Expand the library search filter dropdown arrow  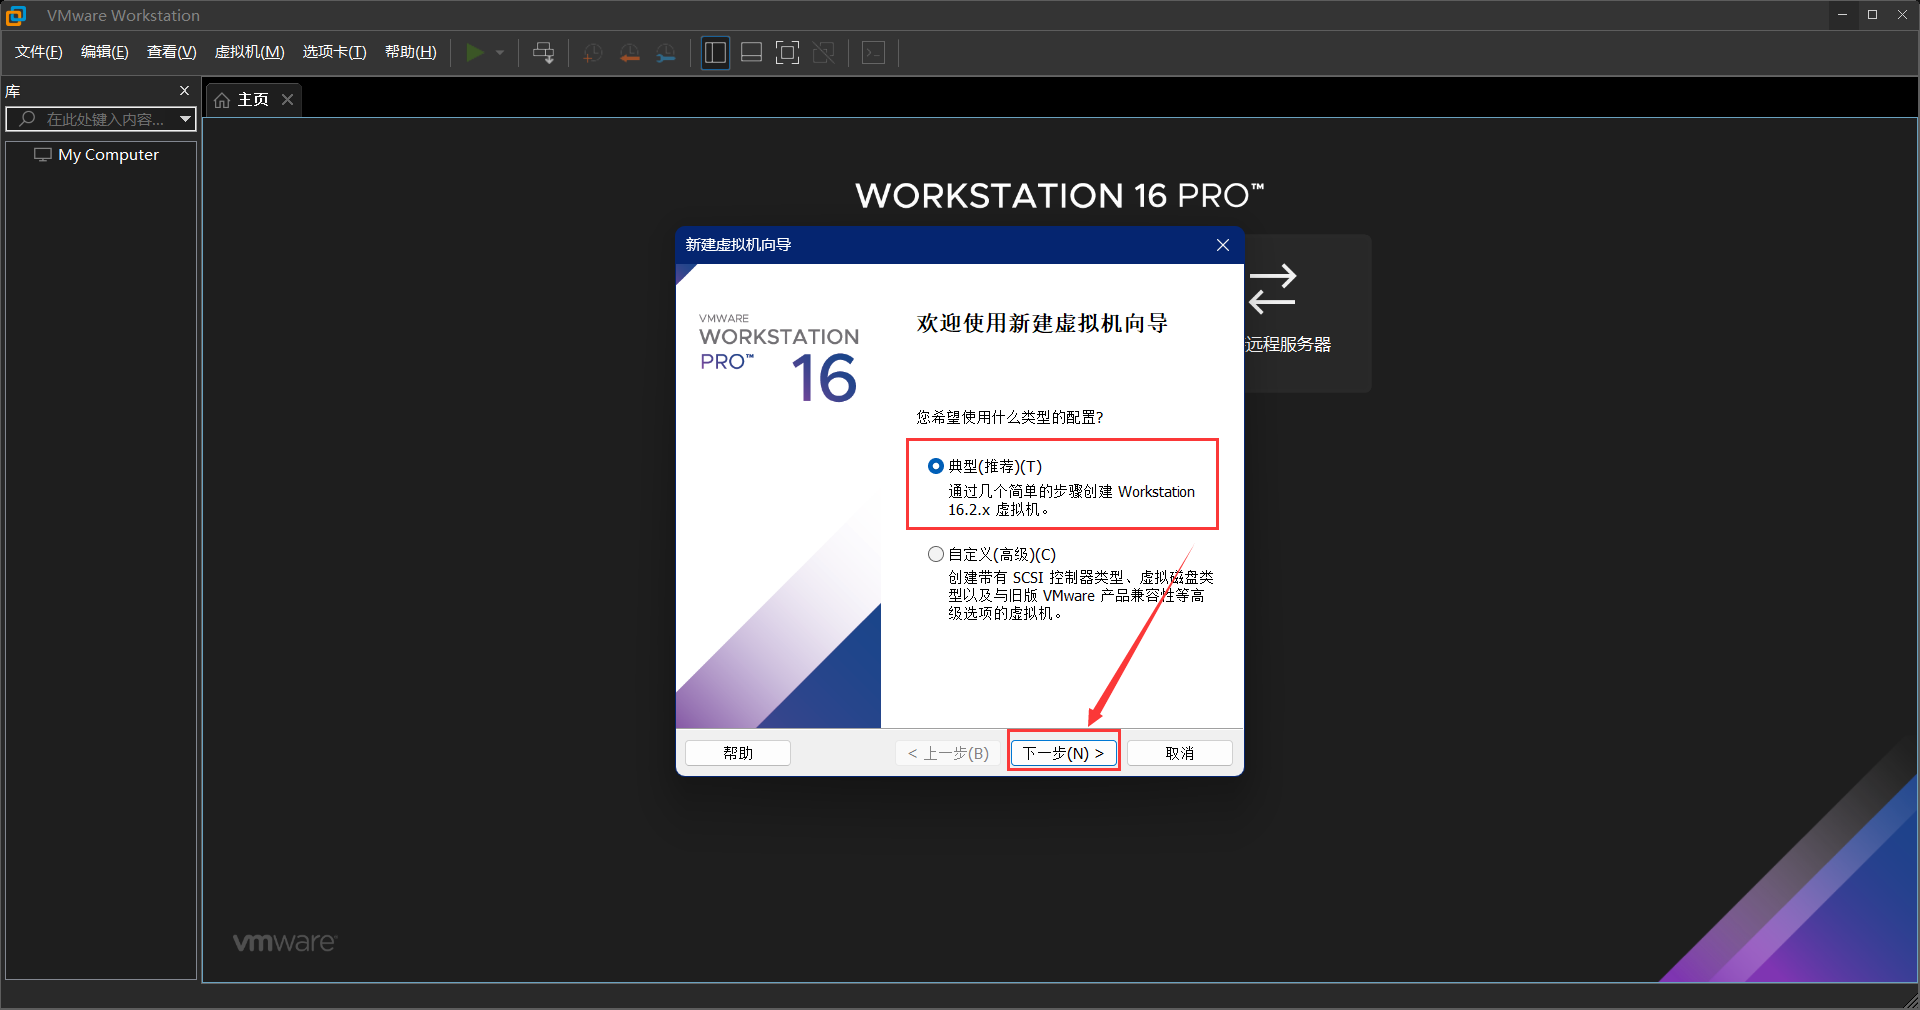185,119
